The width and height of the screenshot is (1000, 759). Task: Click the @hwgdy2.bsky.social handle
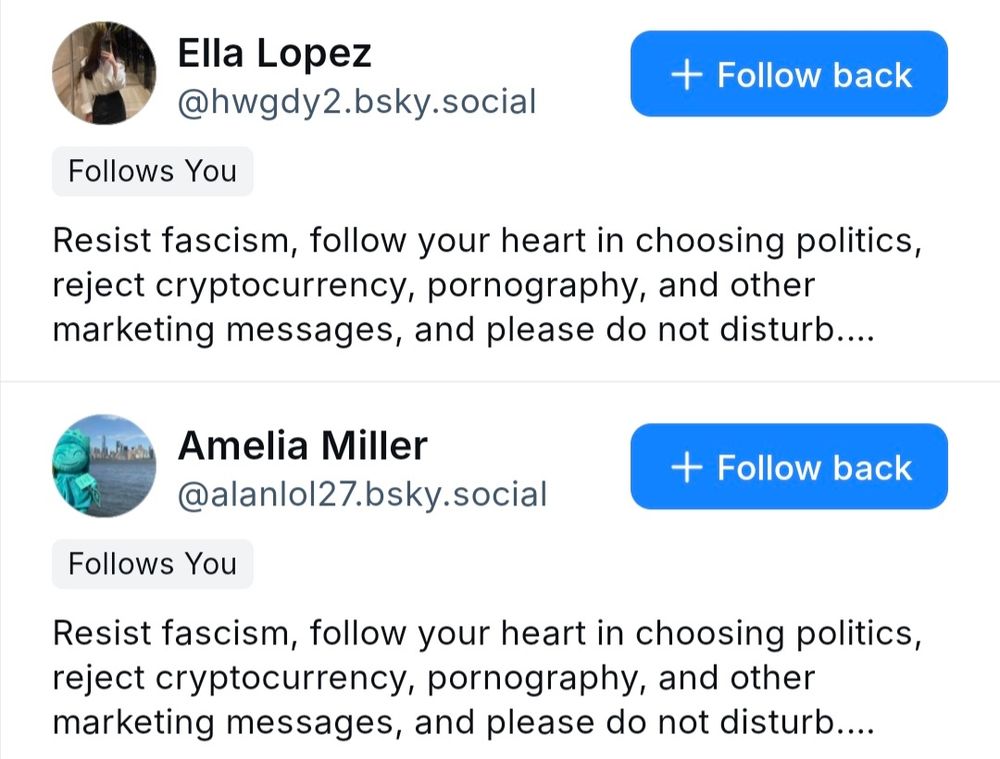tap(356, 102)
